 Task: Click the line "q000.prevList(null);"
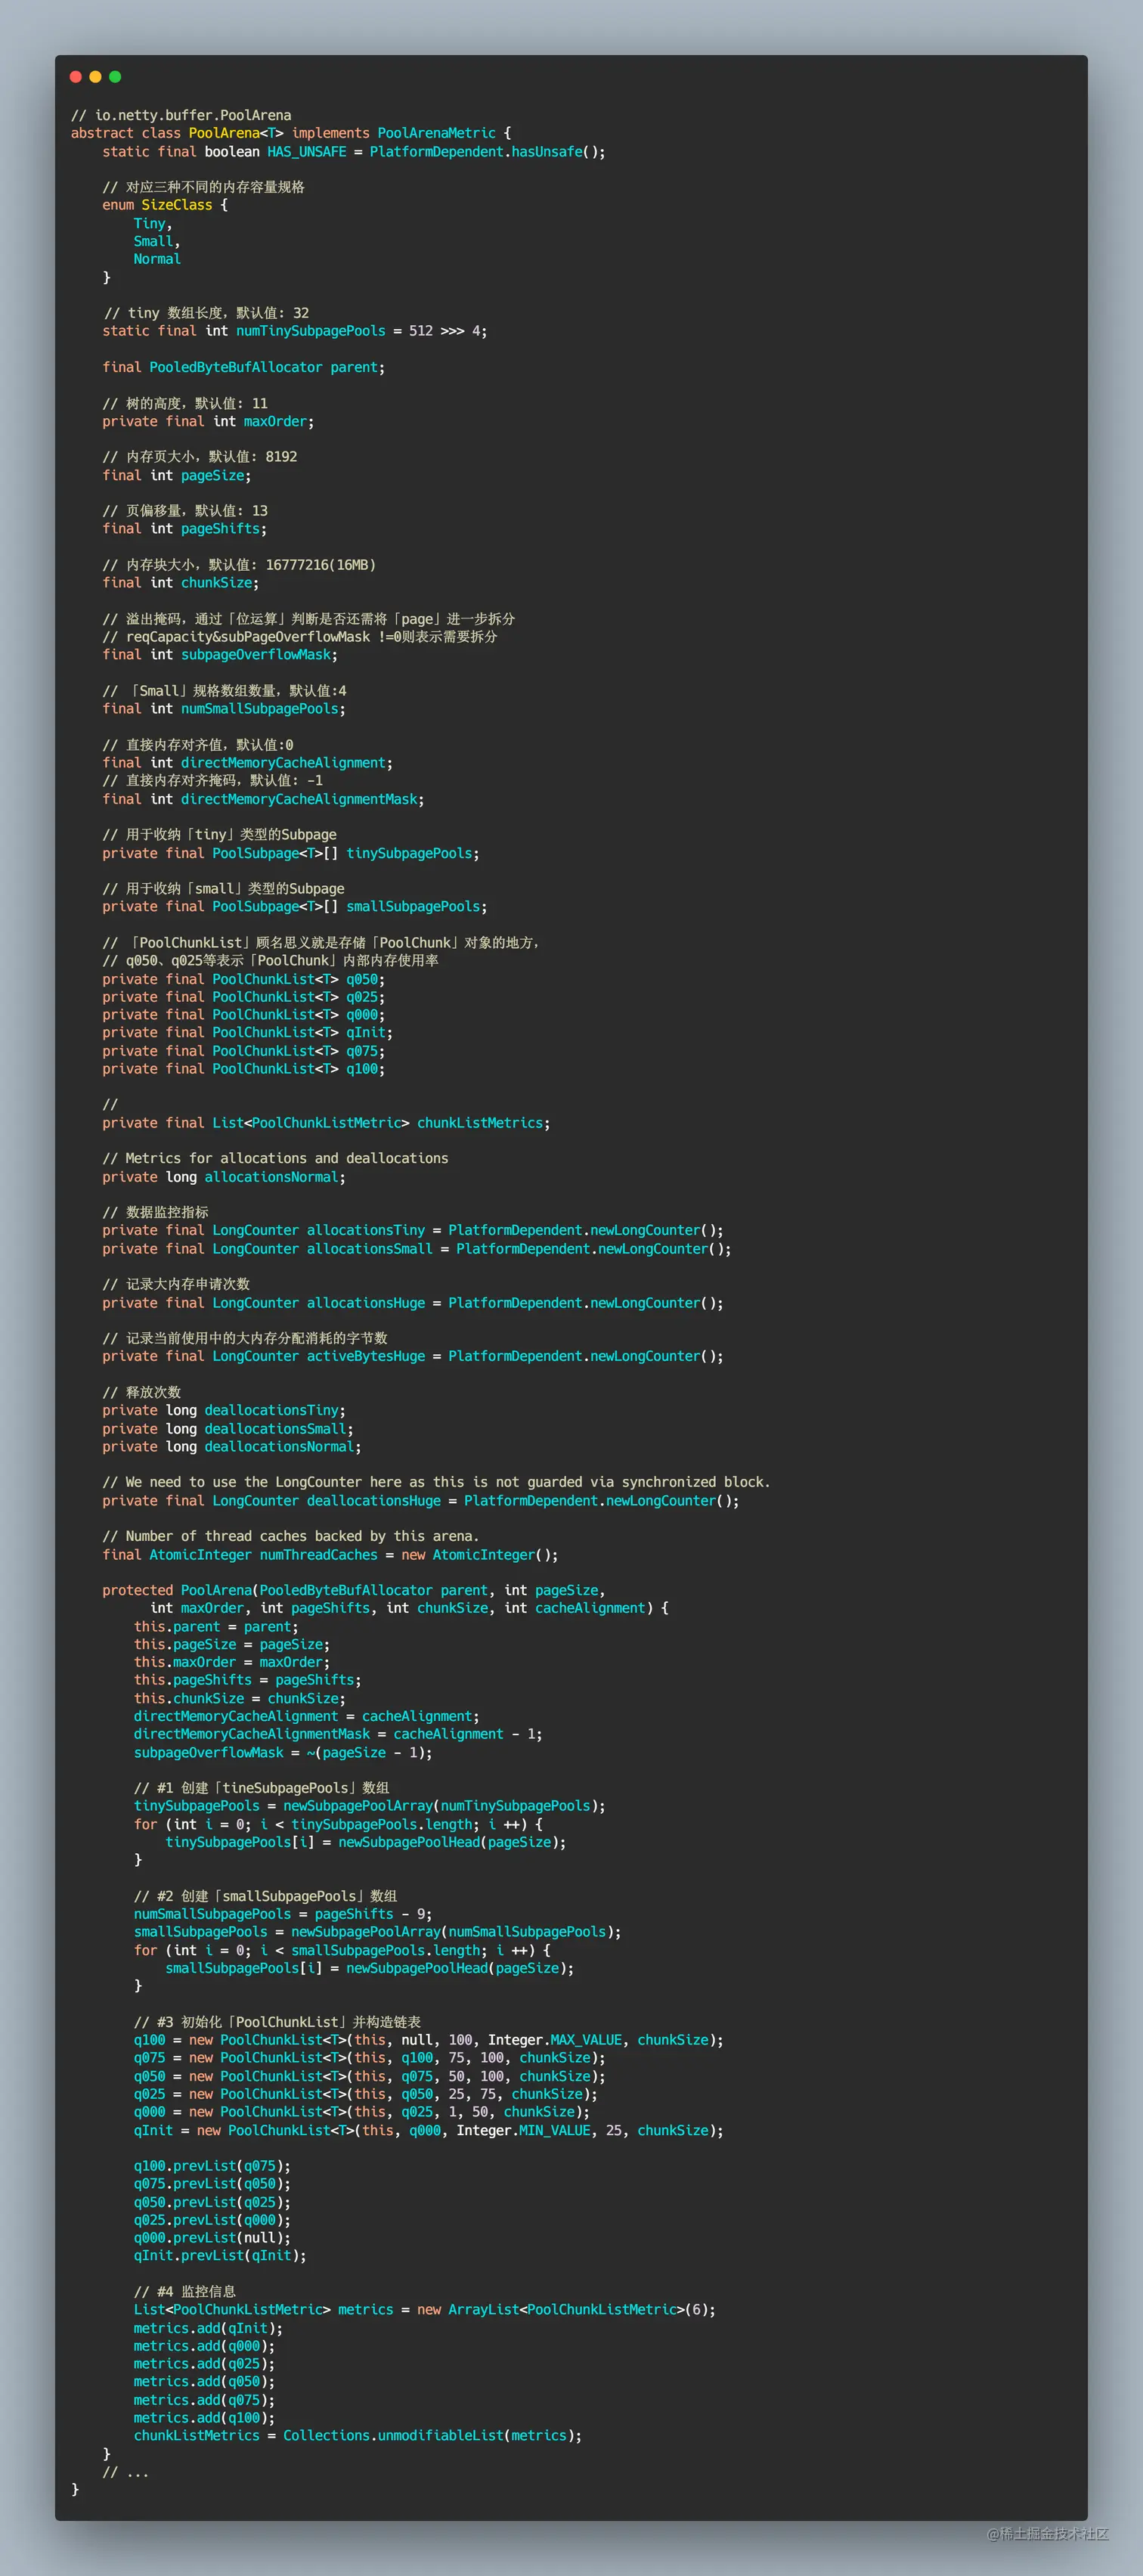click(x=212, y=2238)
